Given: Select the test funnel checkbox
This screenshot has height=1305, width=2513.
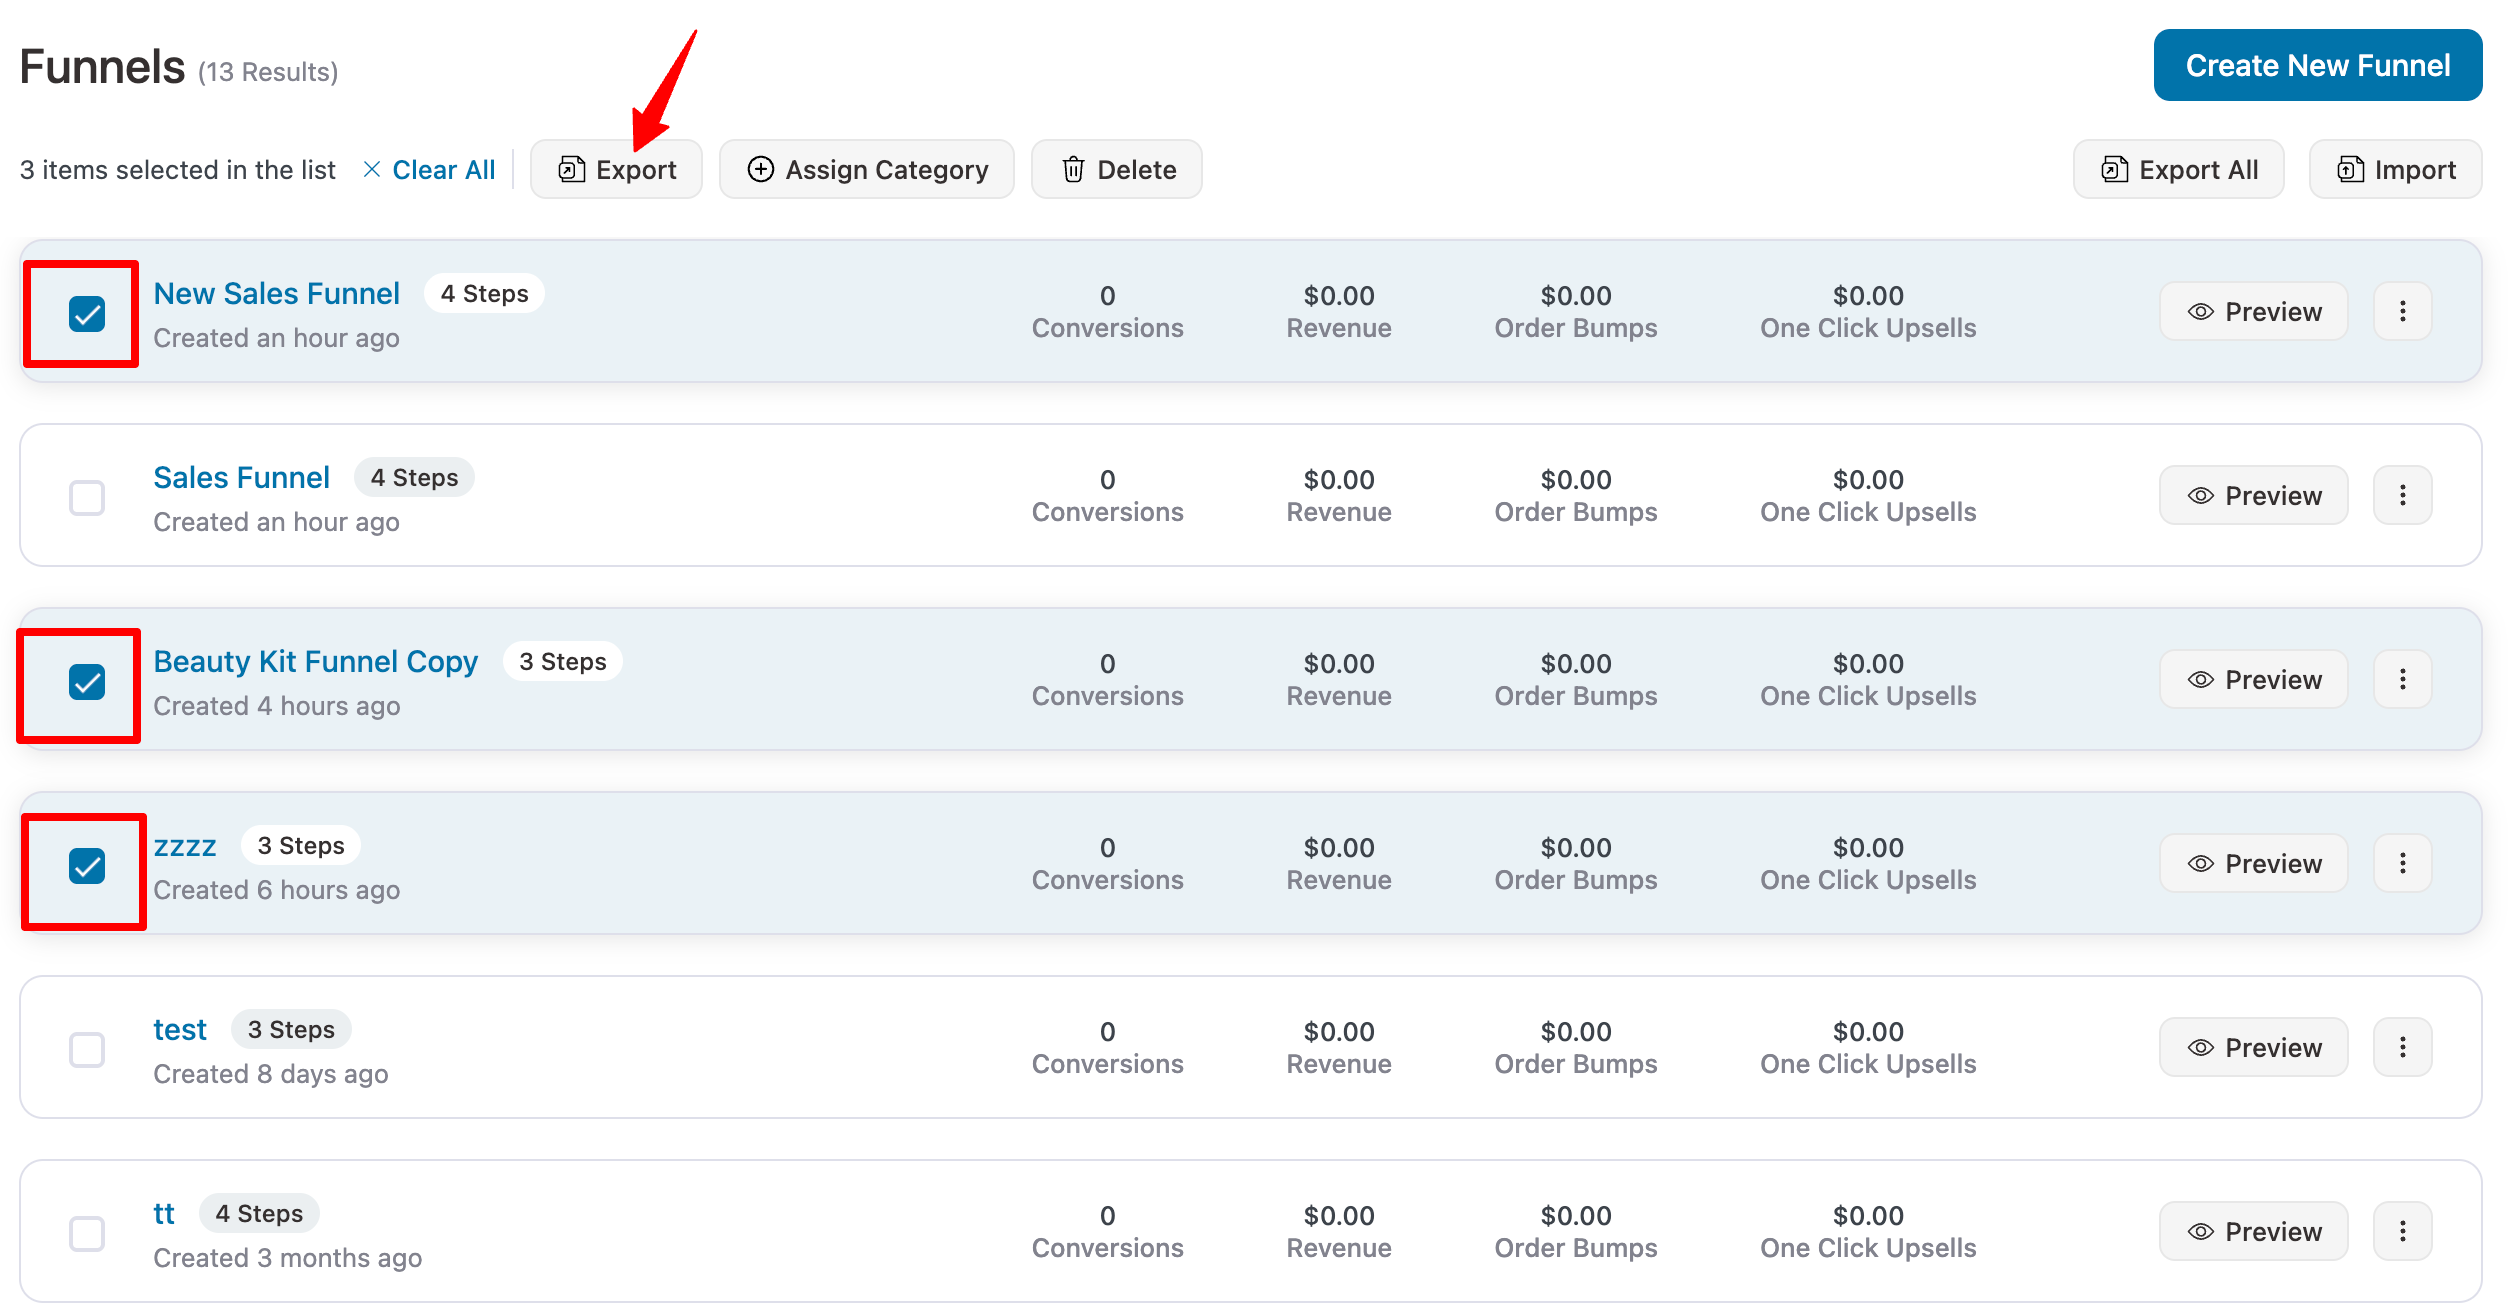Looking at the screenshot, I should (87, 1050).
